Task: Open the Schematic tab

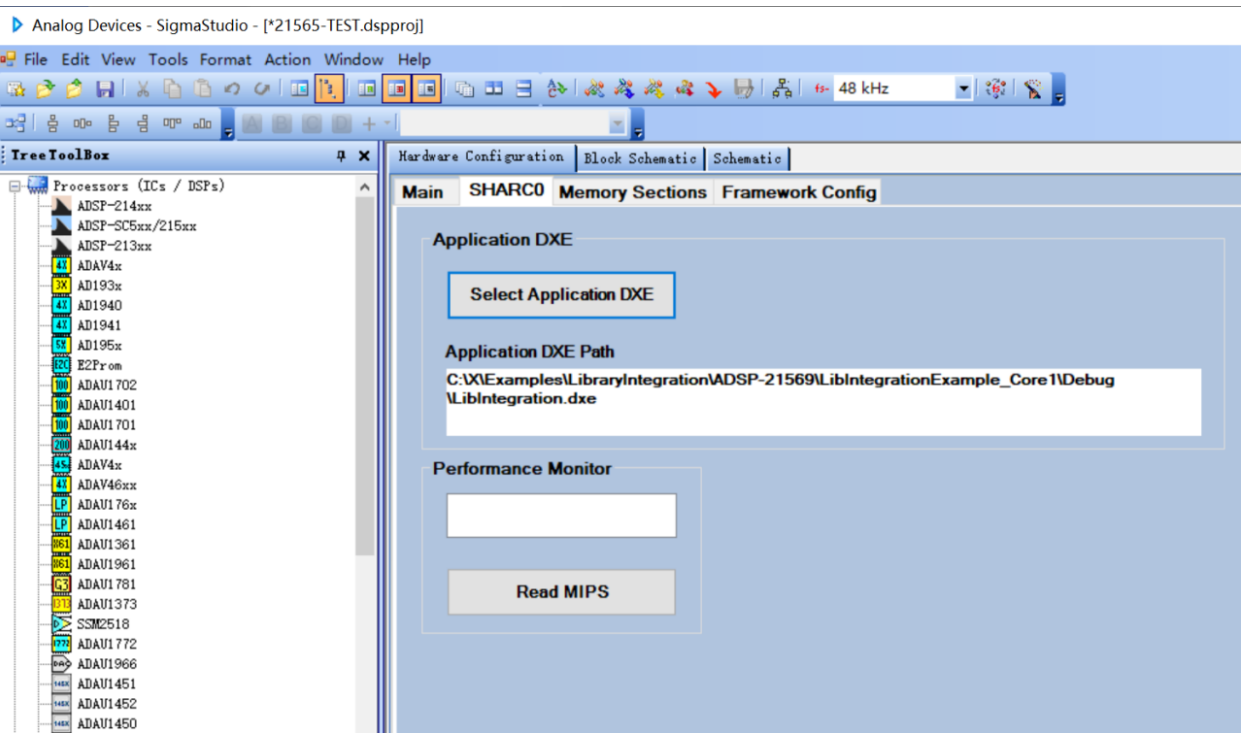Action: pos(747,158)
